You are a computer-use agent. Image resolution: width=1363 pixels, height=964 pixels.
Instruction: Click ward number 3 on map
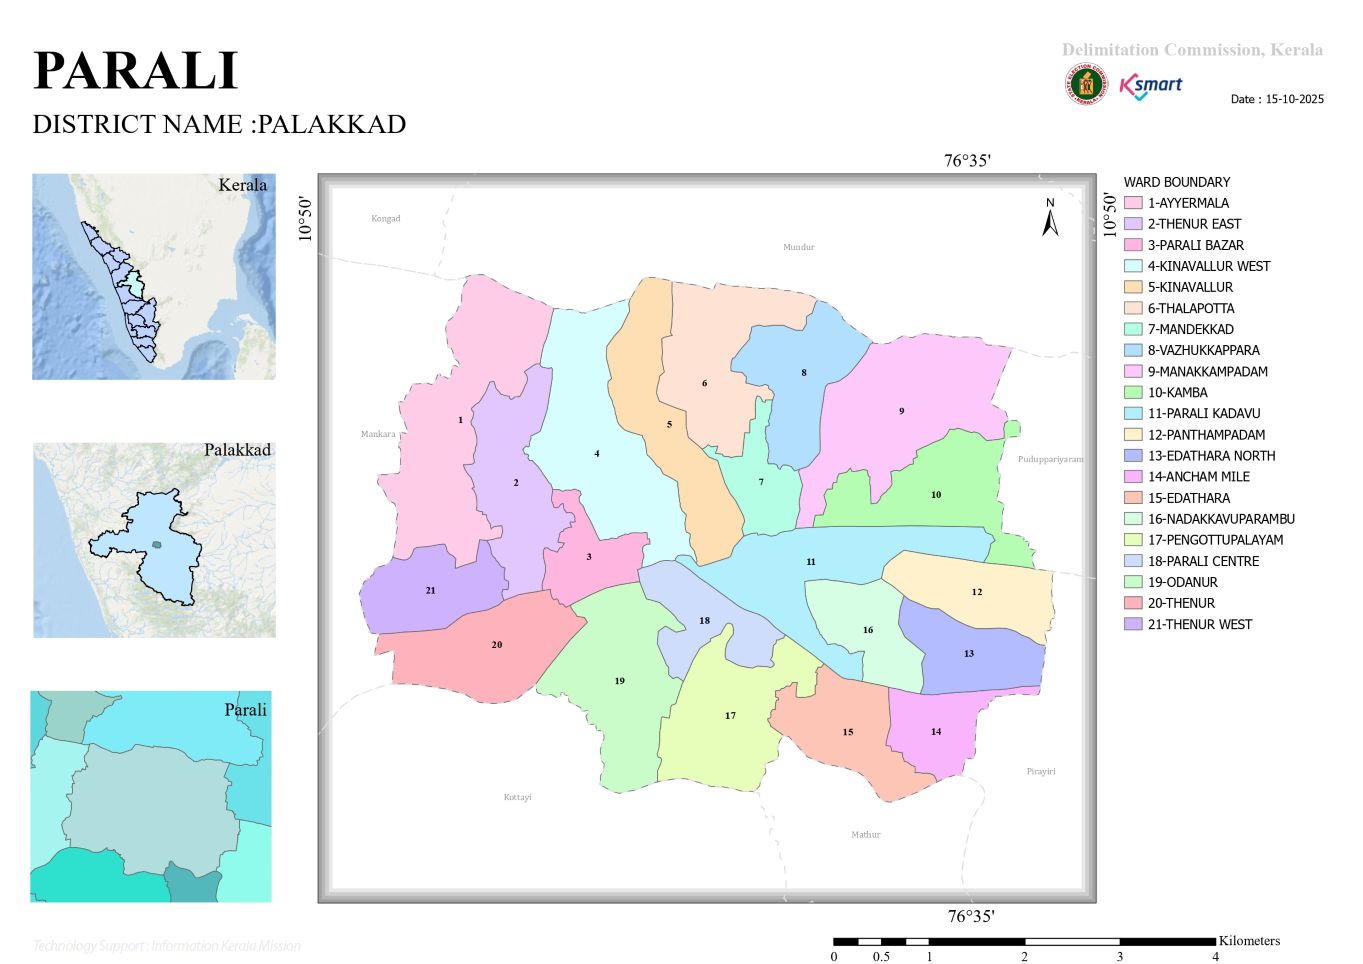(589, 557)
